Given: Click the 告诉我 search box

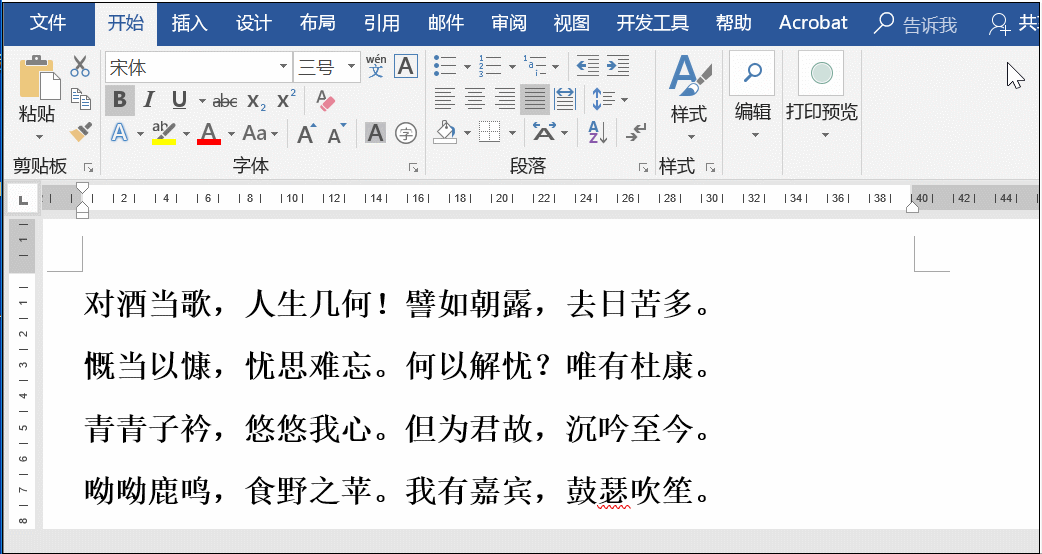Looking at the screenshot, I should (x=915, y=25).
